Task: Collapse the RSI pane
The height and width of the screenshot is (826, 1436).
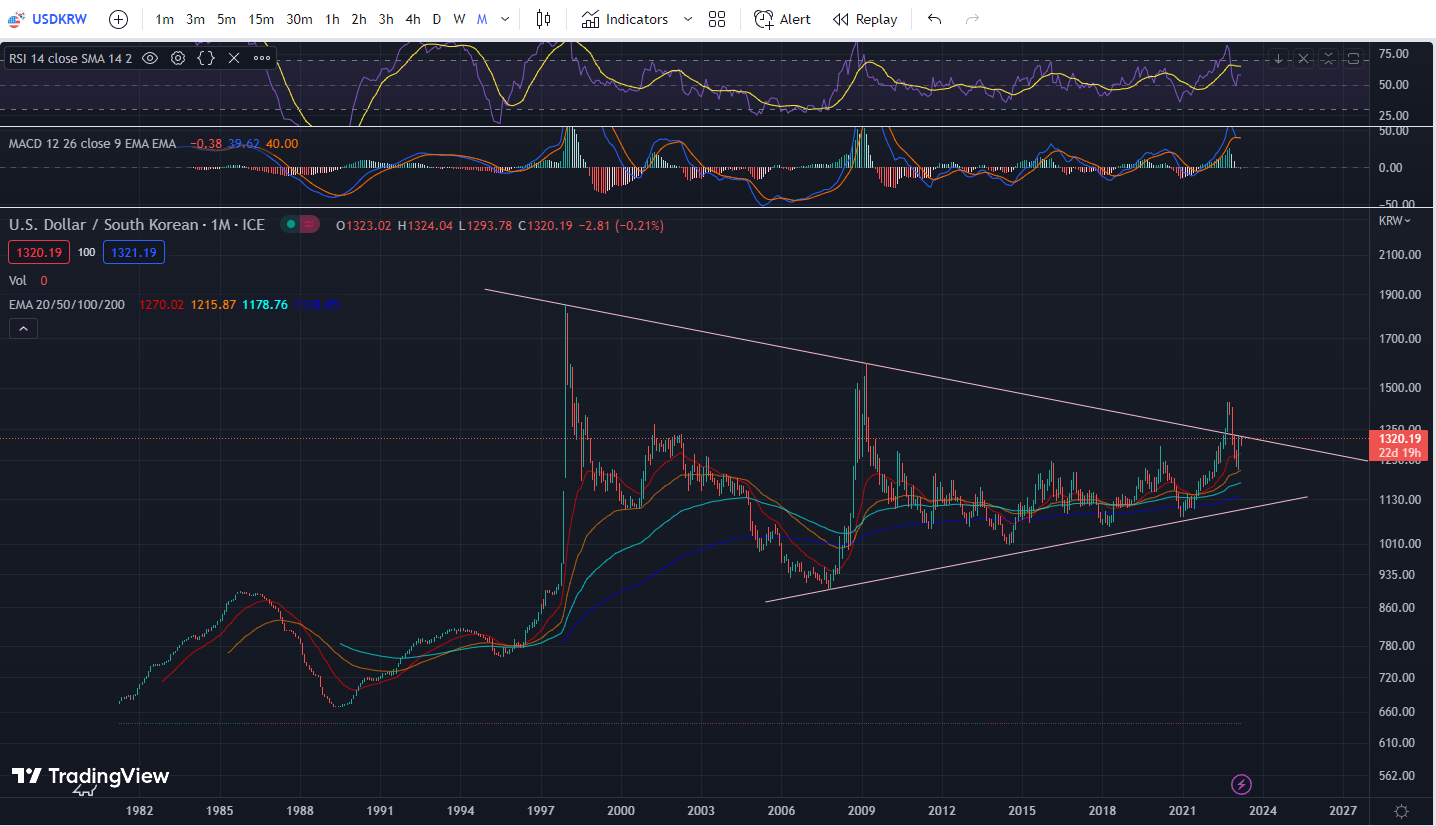Action: coord(1328,58)
